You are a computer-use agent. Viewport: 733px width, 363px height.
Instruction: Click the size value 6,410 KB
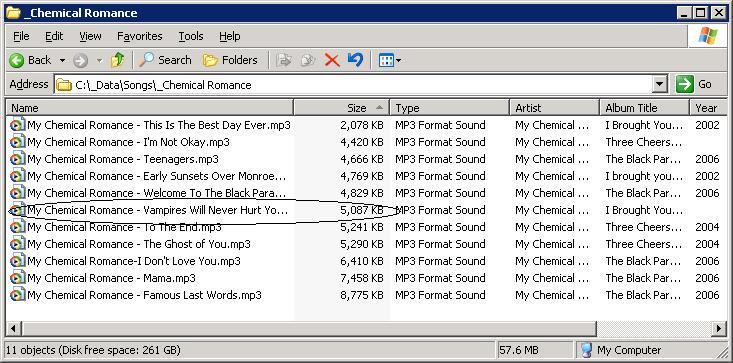tap(362, 261)
